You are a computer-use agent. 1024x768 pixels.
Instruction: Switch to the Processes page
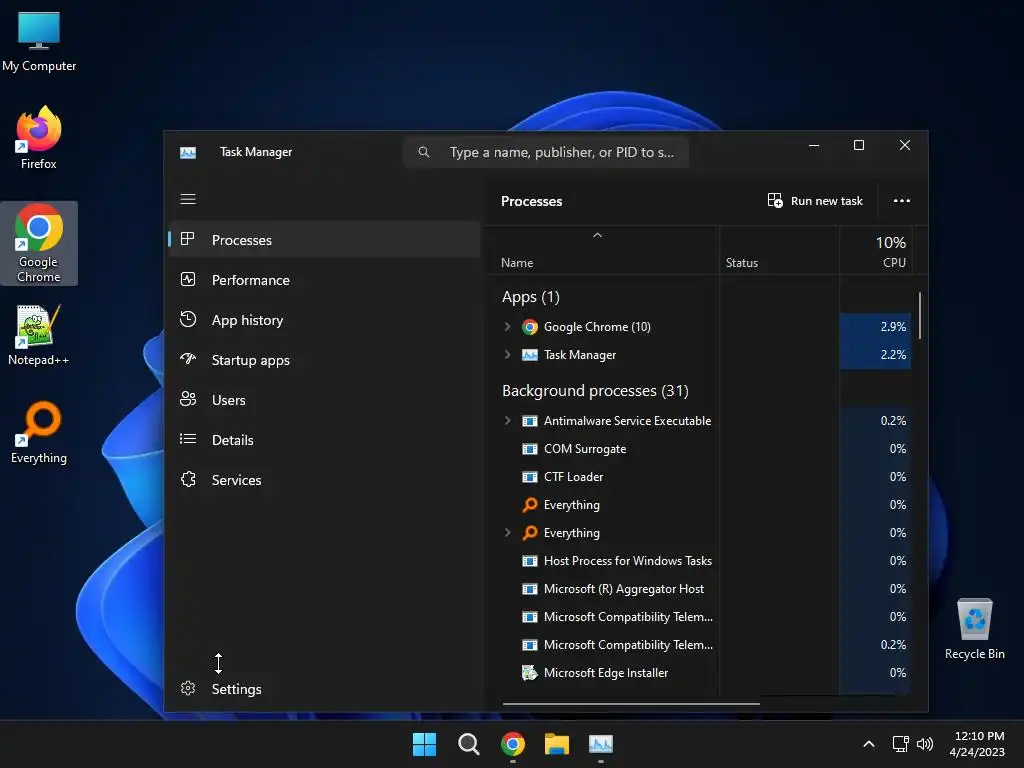tap(325, 240)
